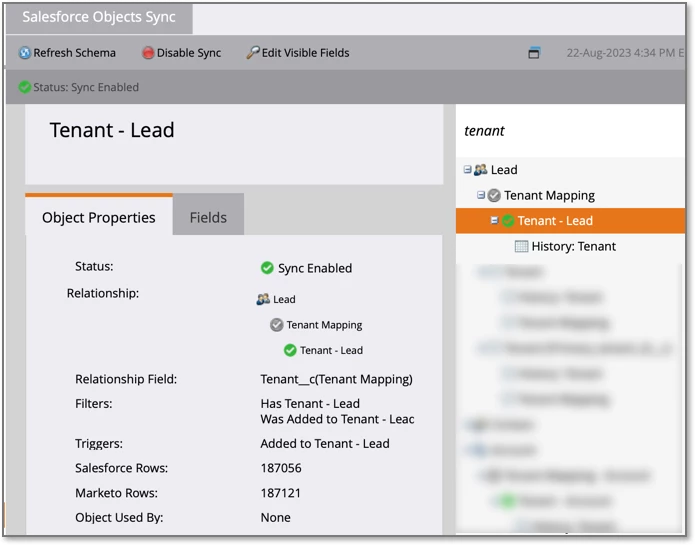Click 'Added to Tenant - Lead' trigger text
Image resolution: width=695 pixels, height=545 pixels.
325,444
